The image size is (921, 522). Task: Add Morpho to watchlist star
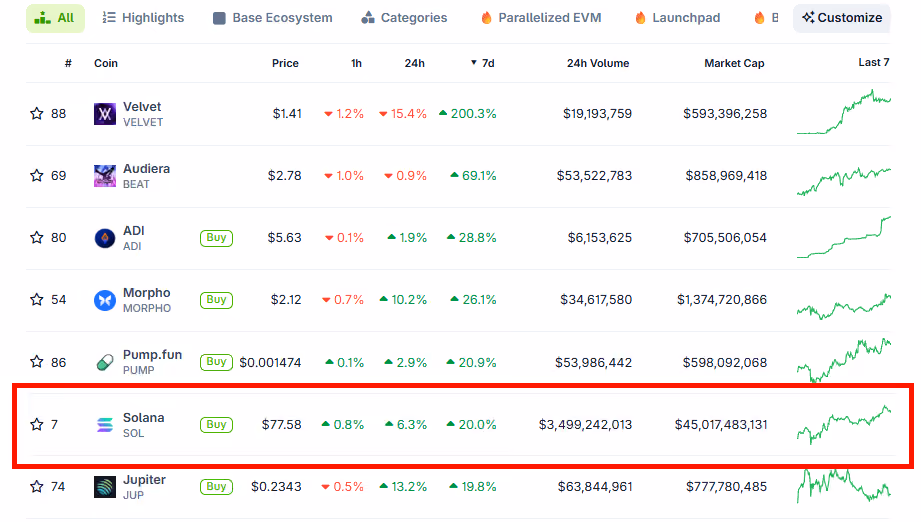[x=36, y=299]
